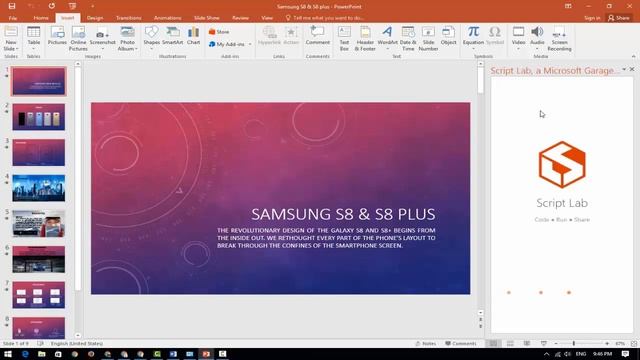640x360 pixels.
Task: Start Slide Show from status bar
Action: tap(544, 344)
